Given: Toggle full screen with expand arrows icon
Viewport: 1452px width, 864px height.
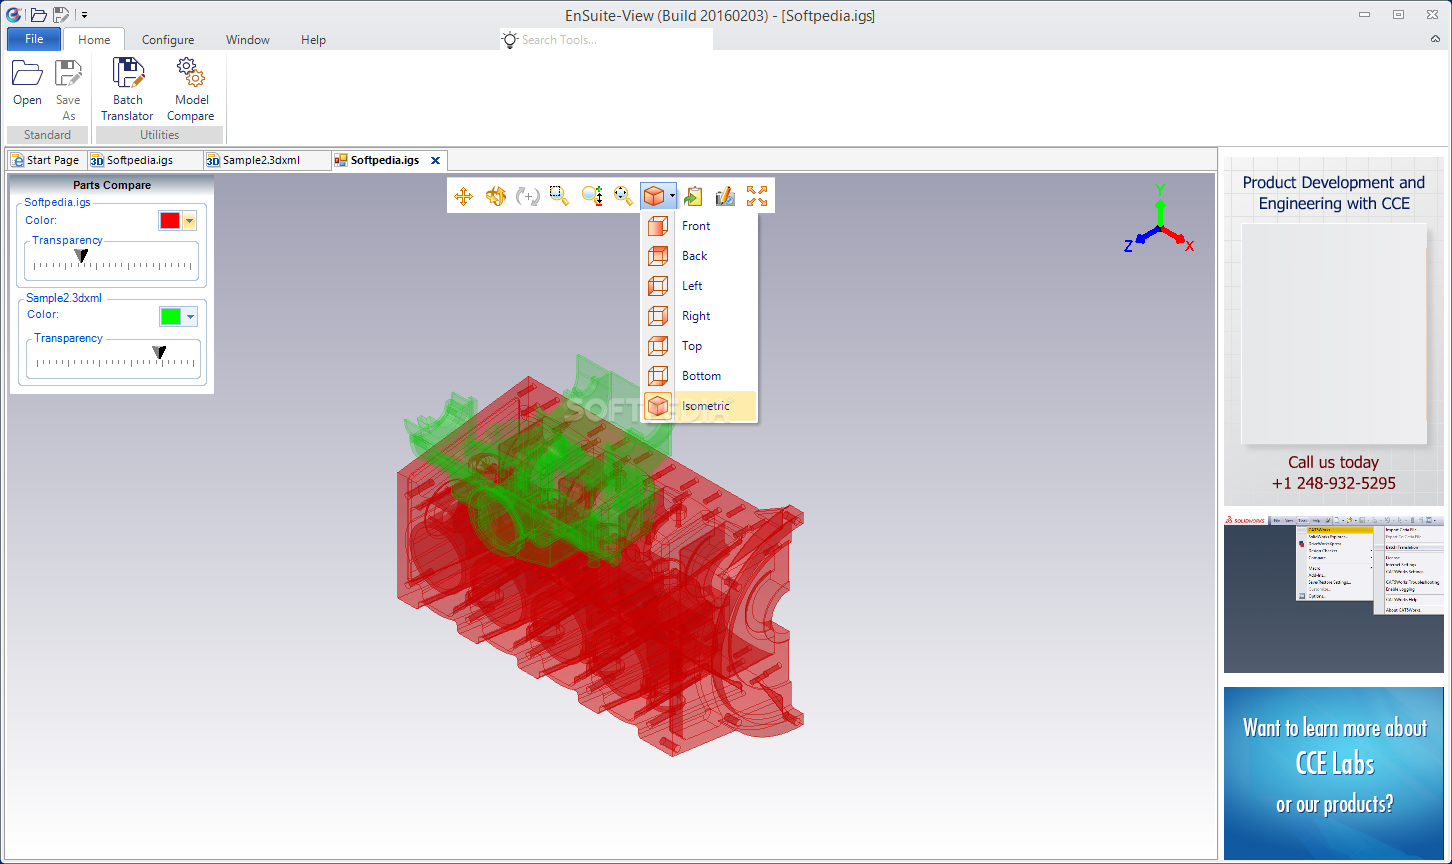Looking at the screenshot, I should tap(757, 196).
